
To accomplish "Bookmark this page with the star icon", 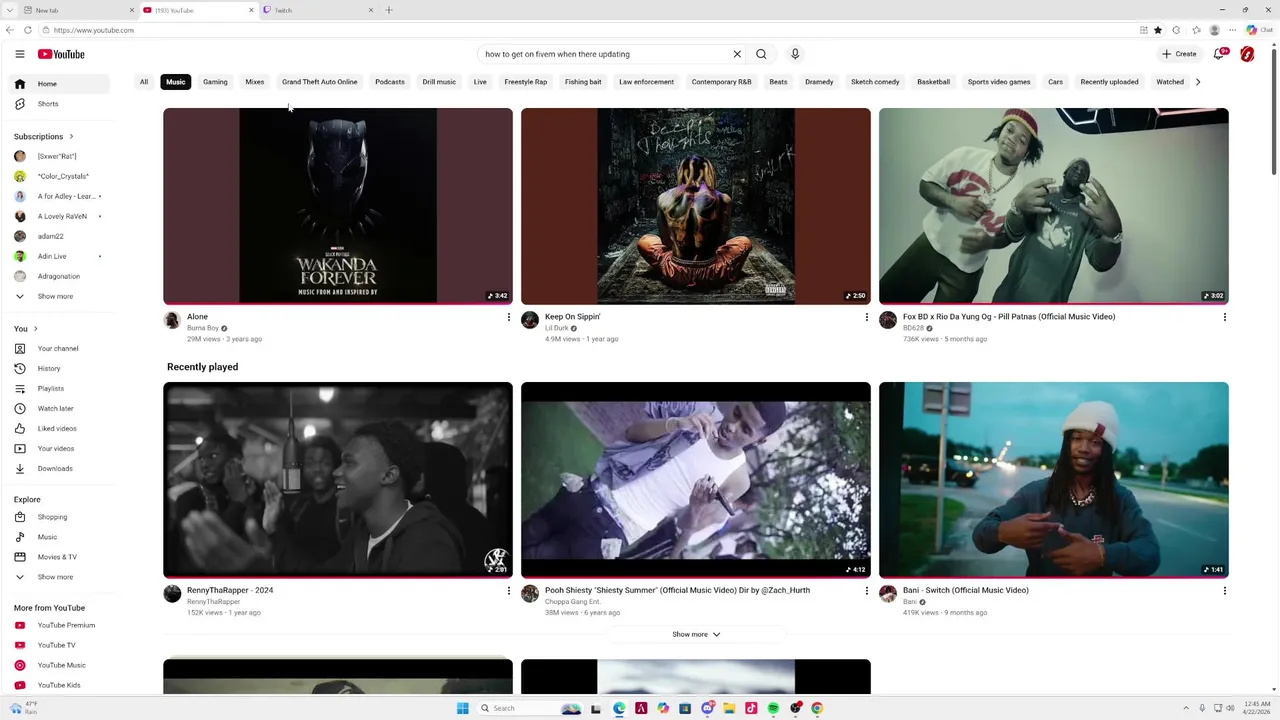I will click(x=1158, y=30).
